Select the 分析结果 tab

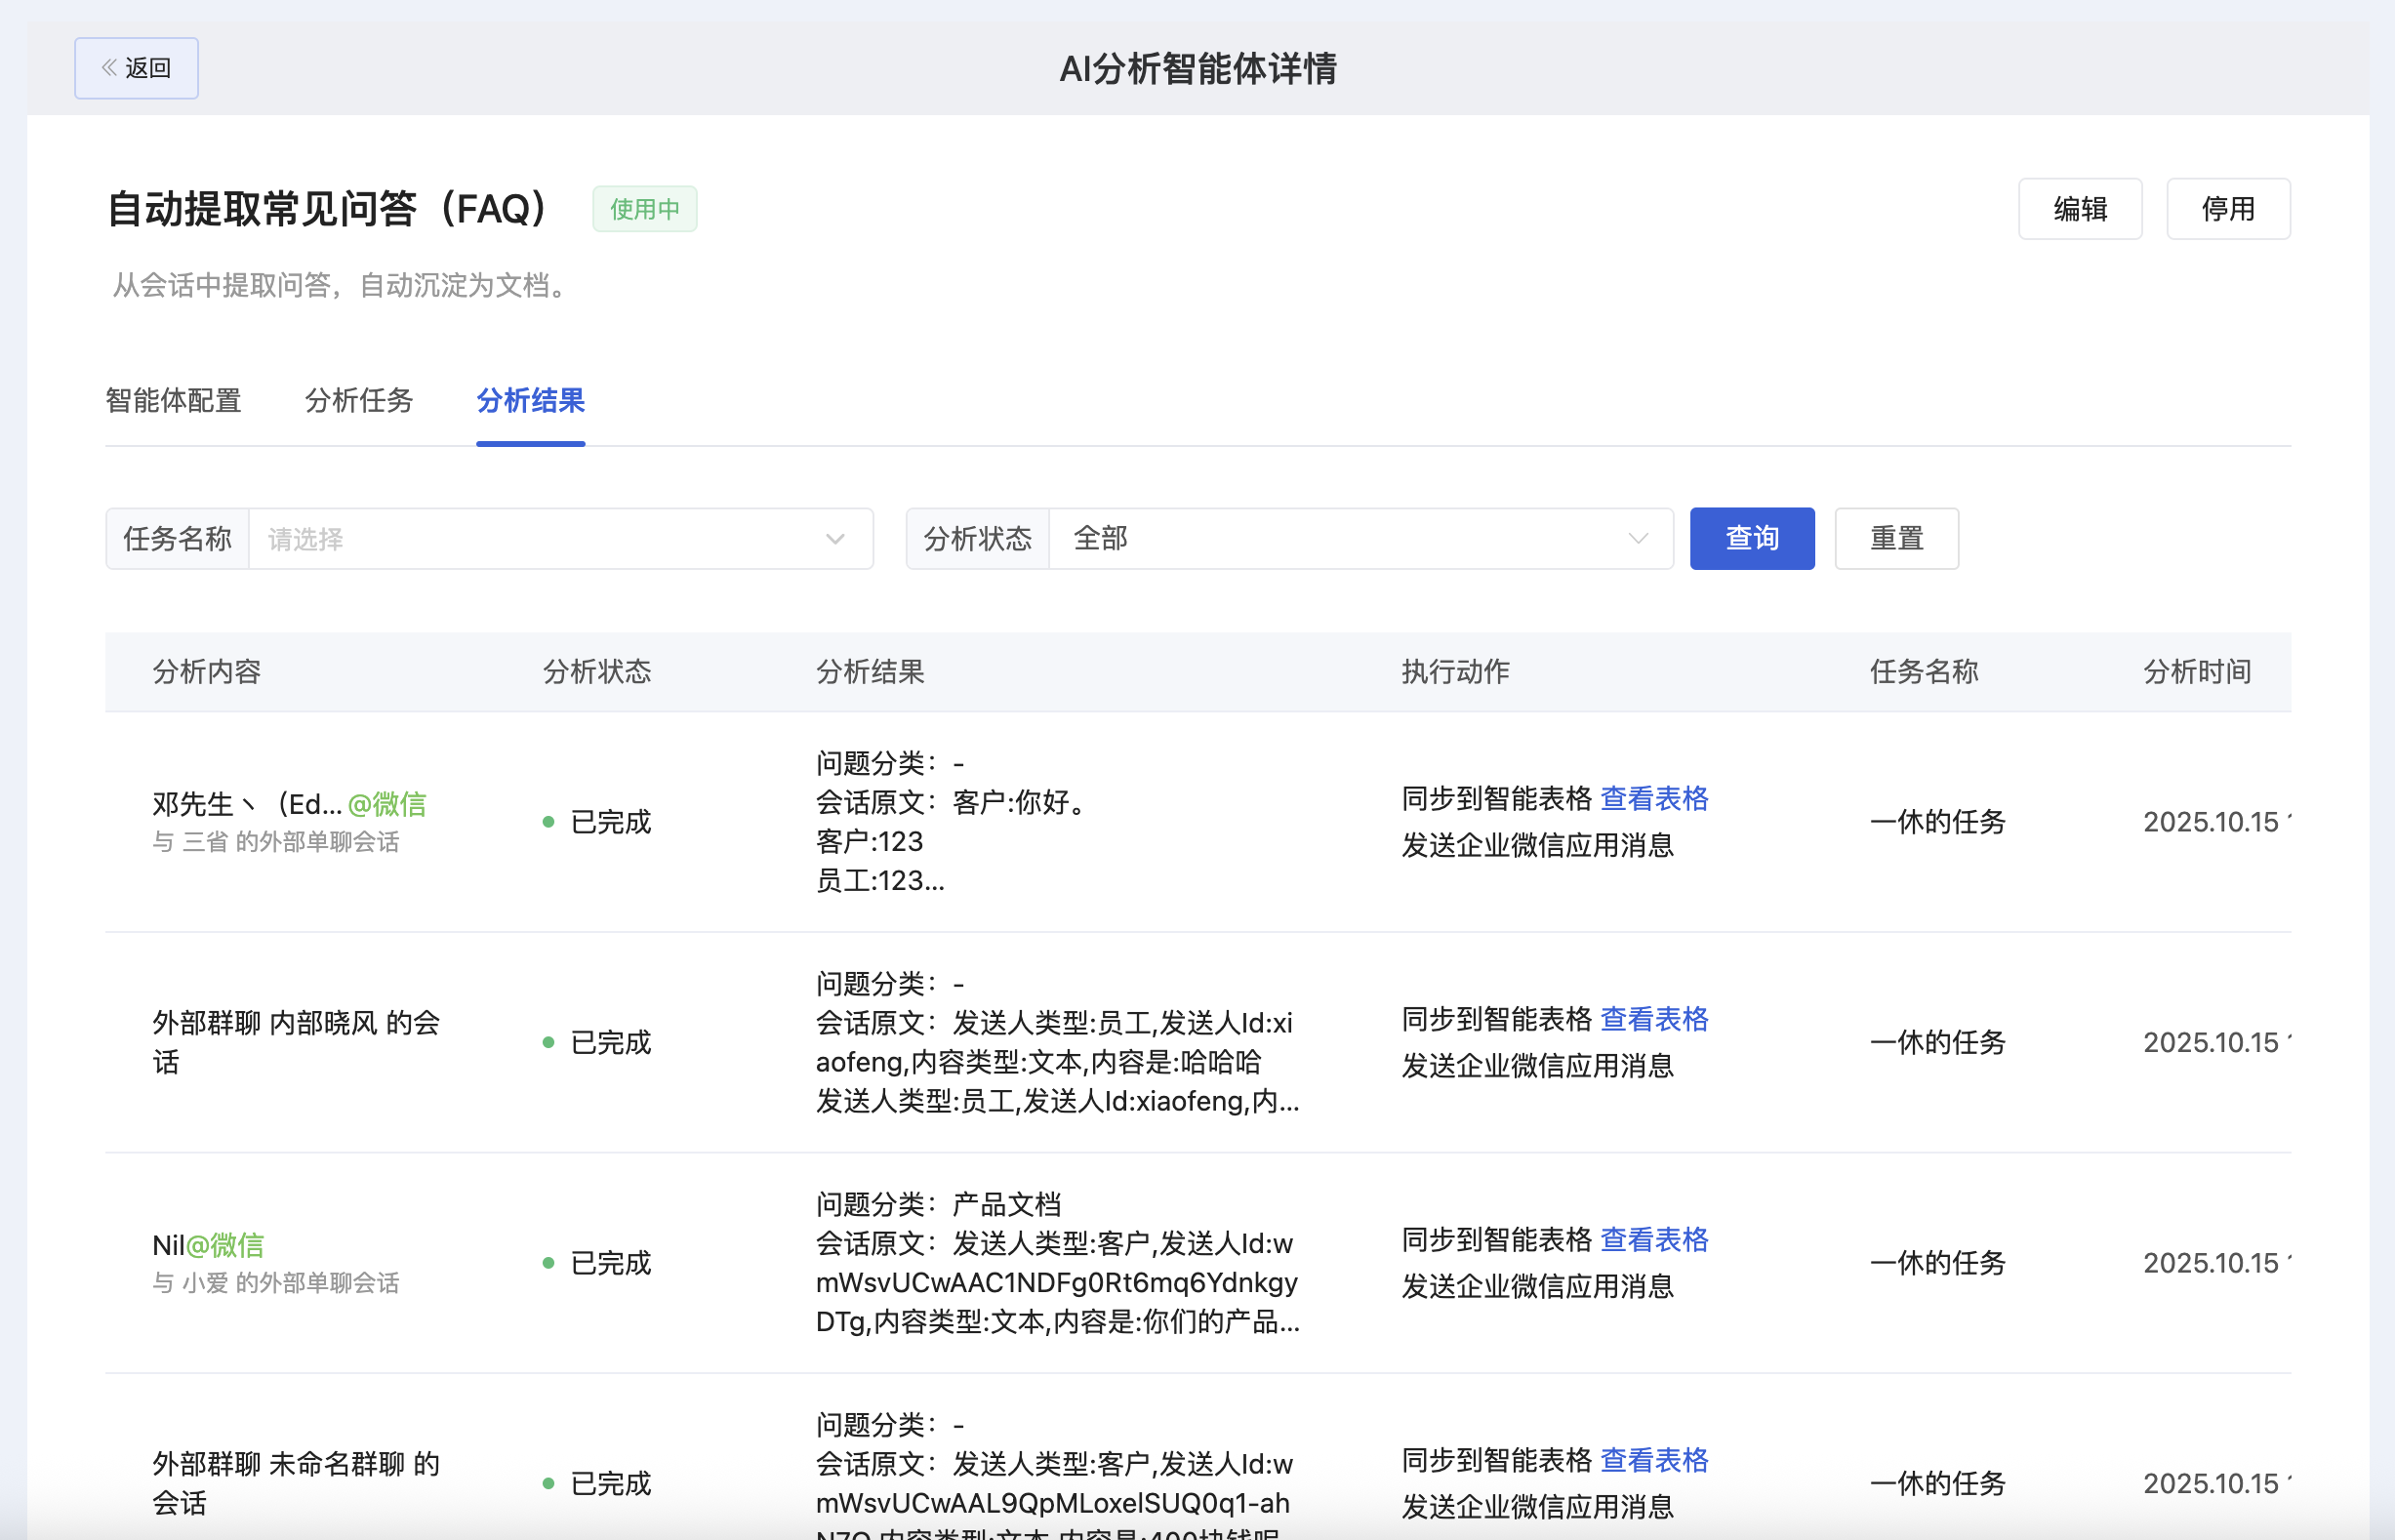[531, 401]
